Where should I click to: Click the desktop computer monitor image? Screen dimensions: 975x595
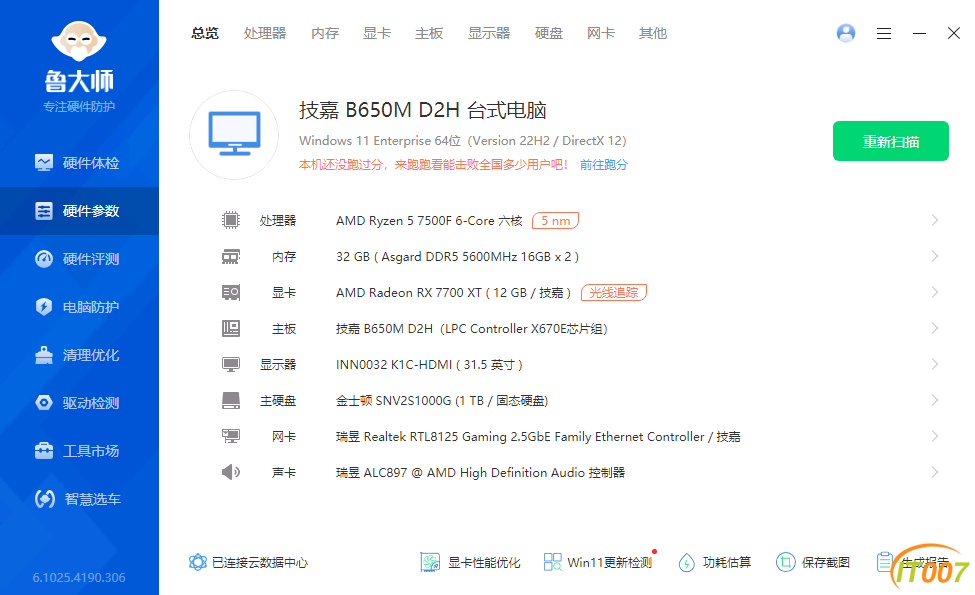coord(234,134)
